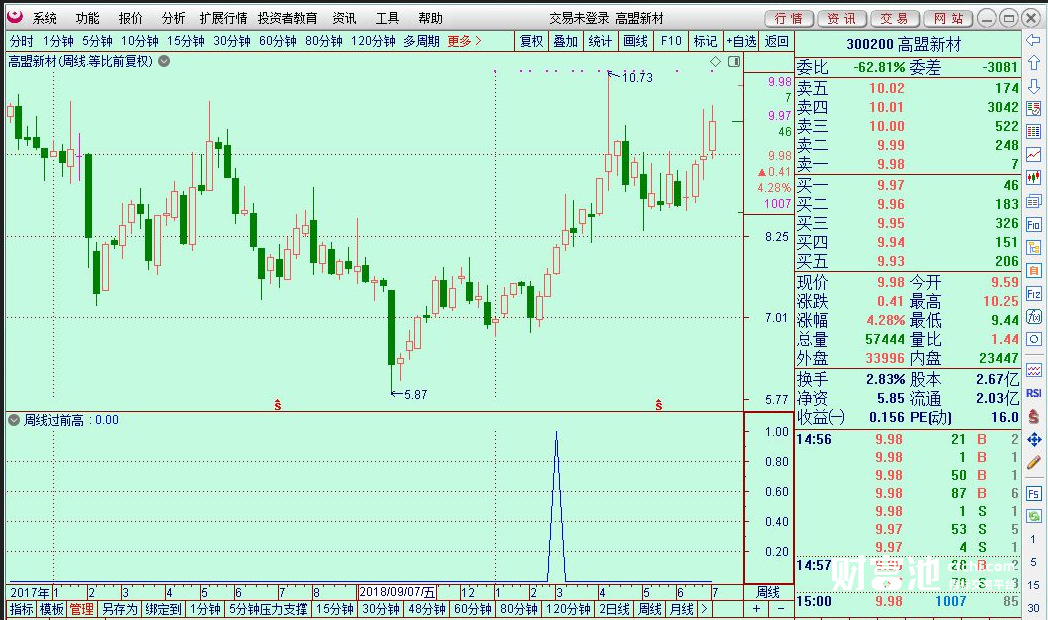The image size is (1048, 620).
Task: Select the pencil drawing tool icon
Action: coord(1034,462)
